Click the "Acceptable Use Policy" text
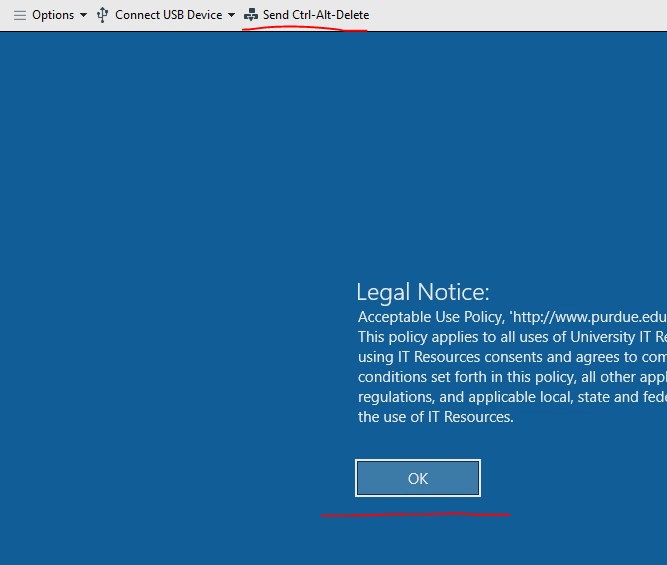667x565 pixels. click(430, 316)
